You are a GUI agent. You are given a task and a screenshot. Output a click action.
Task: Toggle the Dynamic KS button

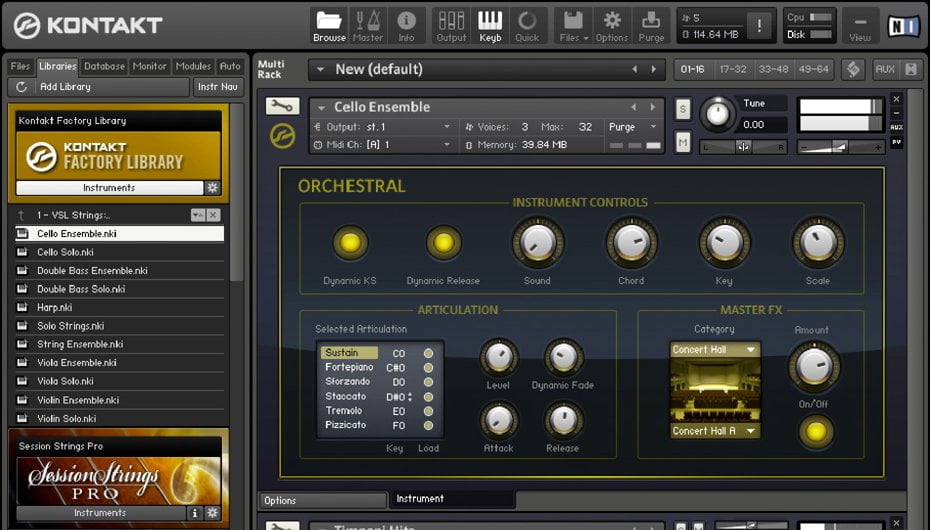[x=350, y=242]
